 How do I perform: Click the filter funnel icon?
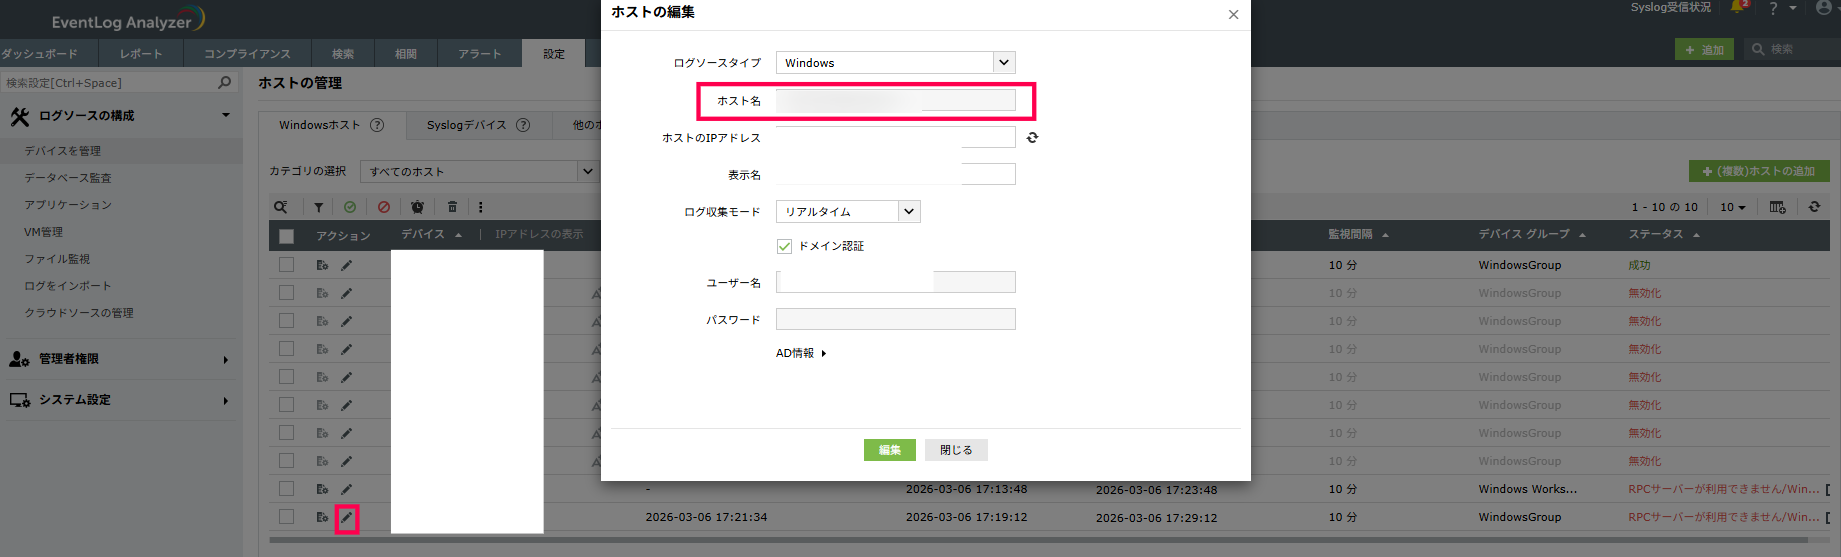tap(318, 207)
